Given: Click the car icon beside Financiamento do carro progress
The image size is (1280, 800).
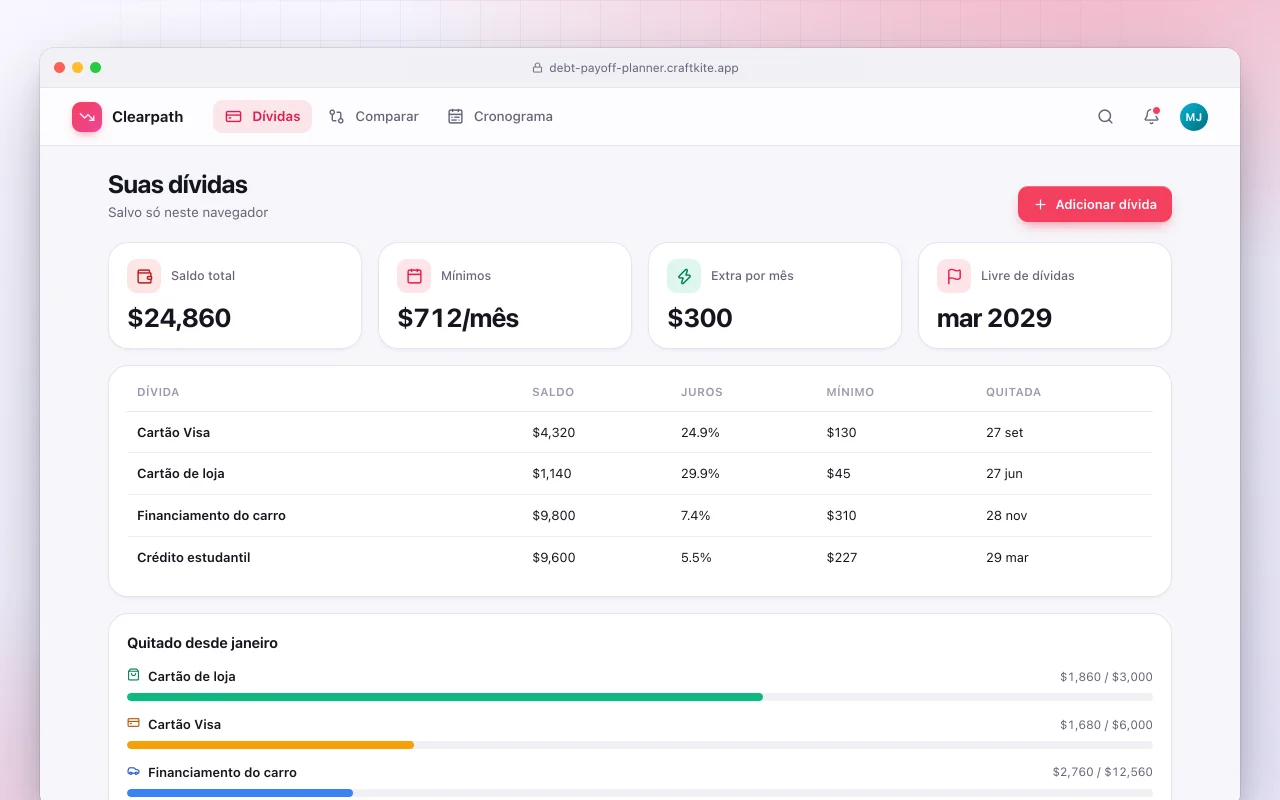Looking at the screenshot, I should 134,771.
